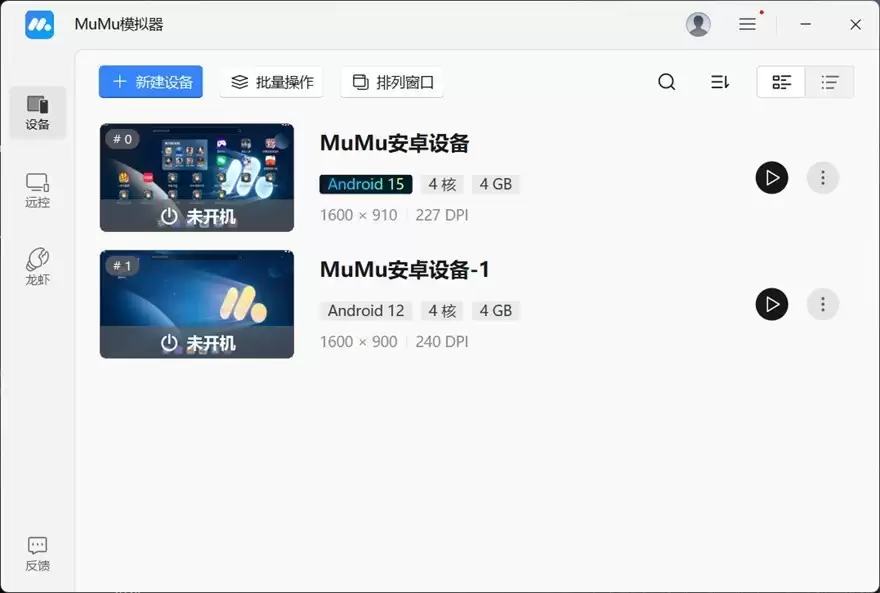Click the 4 核 tag of Android 15 device
880x593 pixels.
442,184
